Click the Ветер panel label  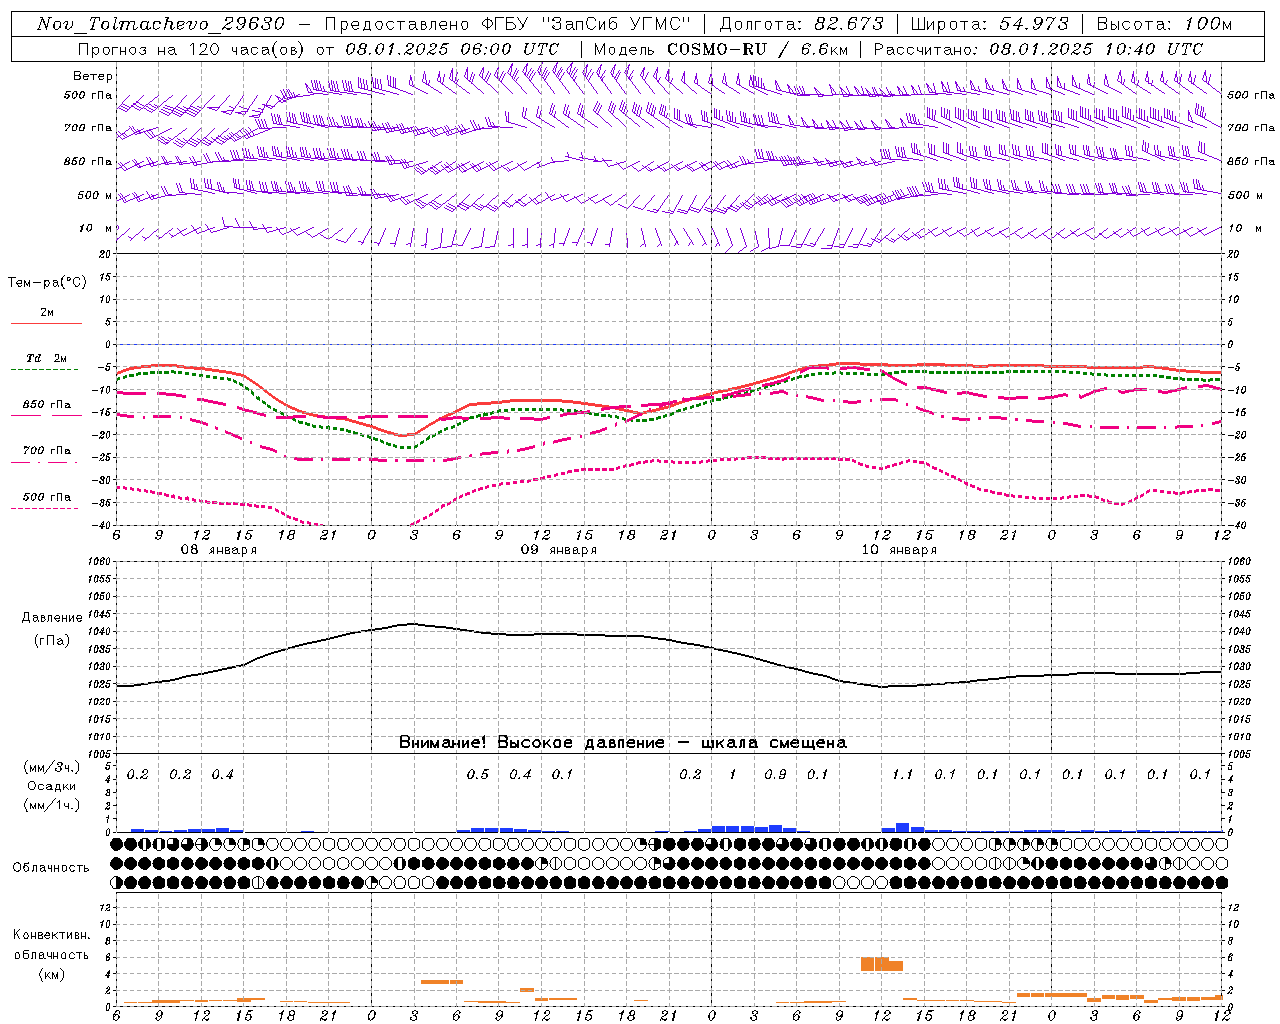point(92,76)
